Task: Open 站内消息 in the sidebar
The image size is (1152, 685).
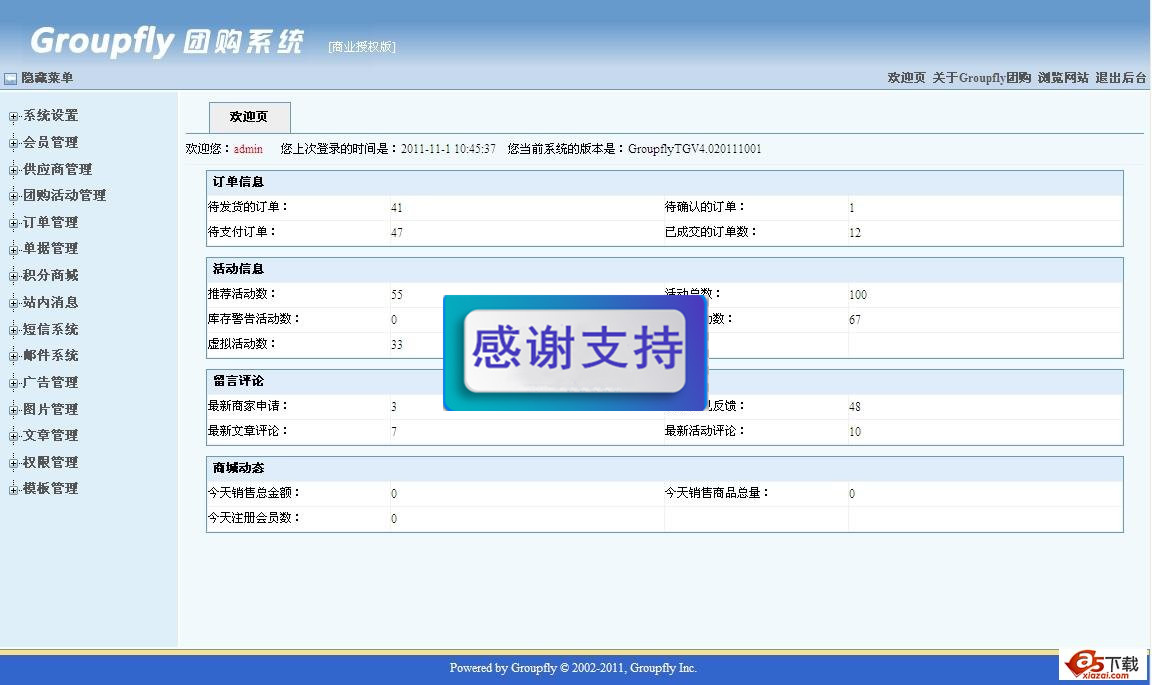Action: click(50, 302)
